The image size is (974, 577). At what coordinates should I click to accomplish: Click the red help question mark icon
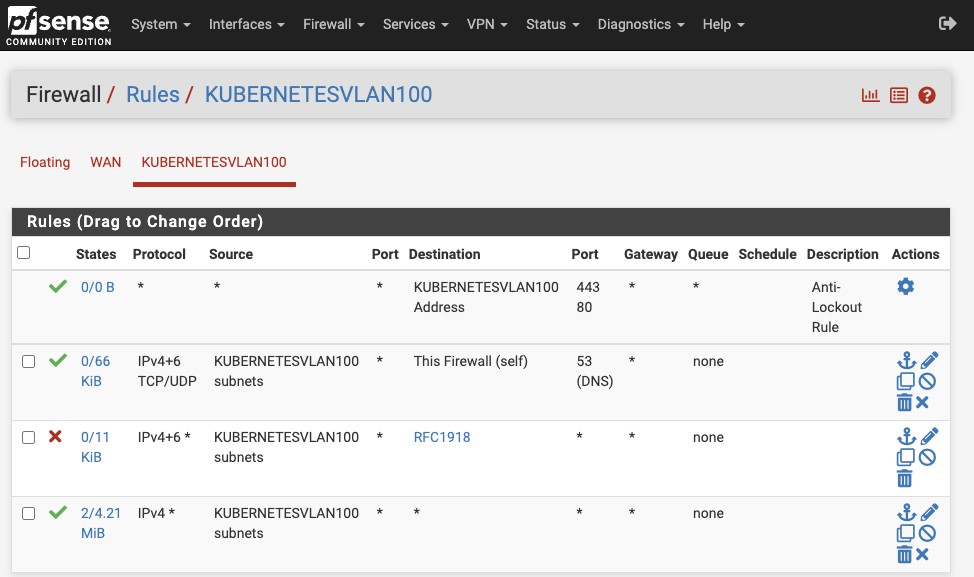pyautogui.click(x=927, y=95)
